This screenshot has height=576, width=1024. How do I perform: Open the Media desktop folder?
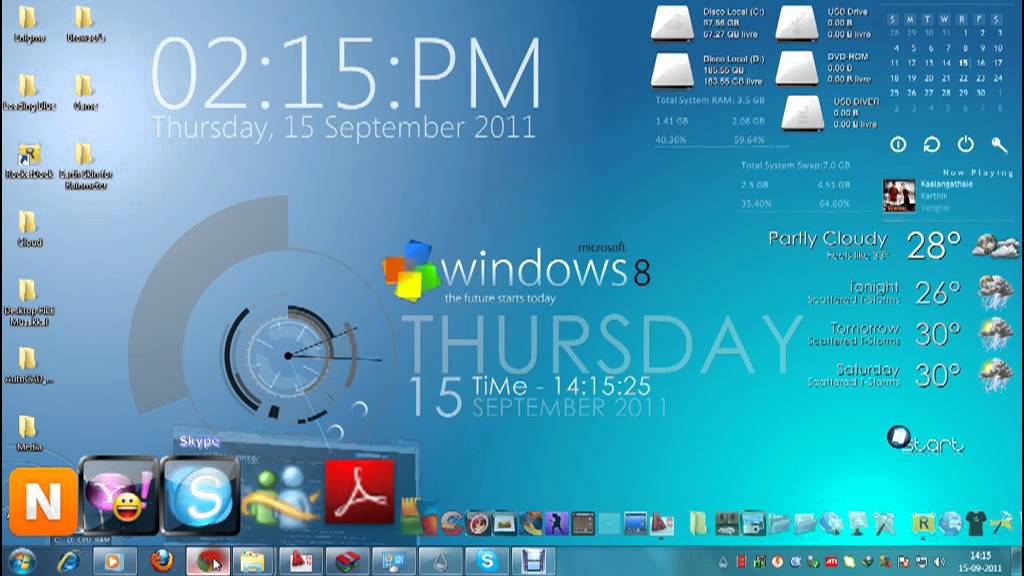point(29,434)
